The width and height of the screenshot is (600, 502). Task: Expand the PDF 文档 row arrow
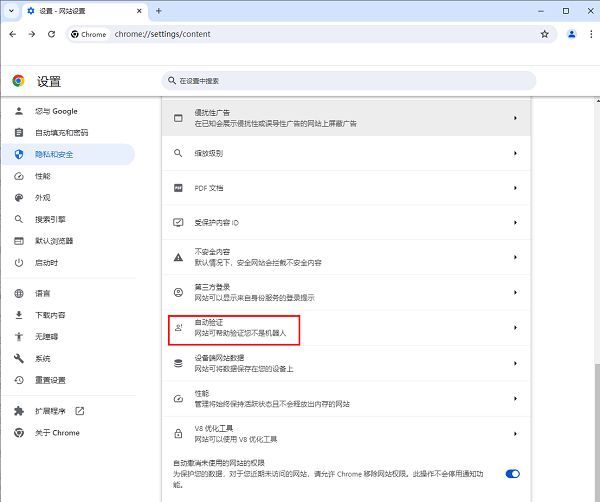click(515, 187)
